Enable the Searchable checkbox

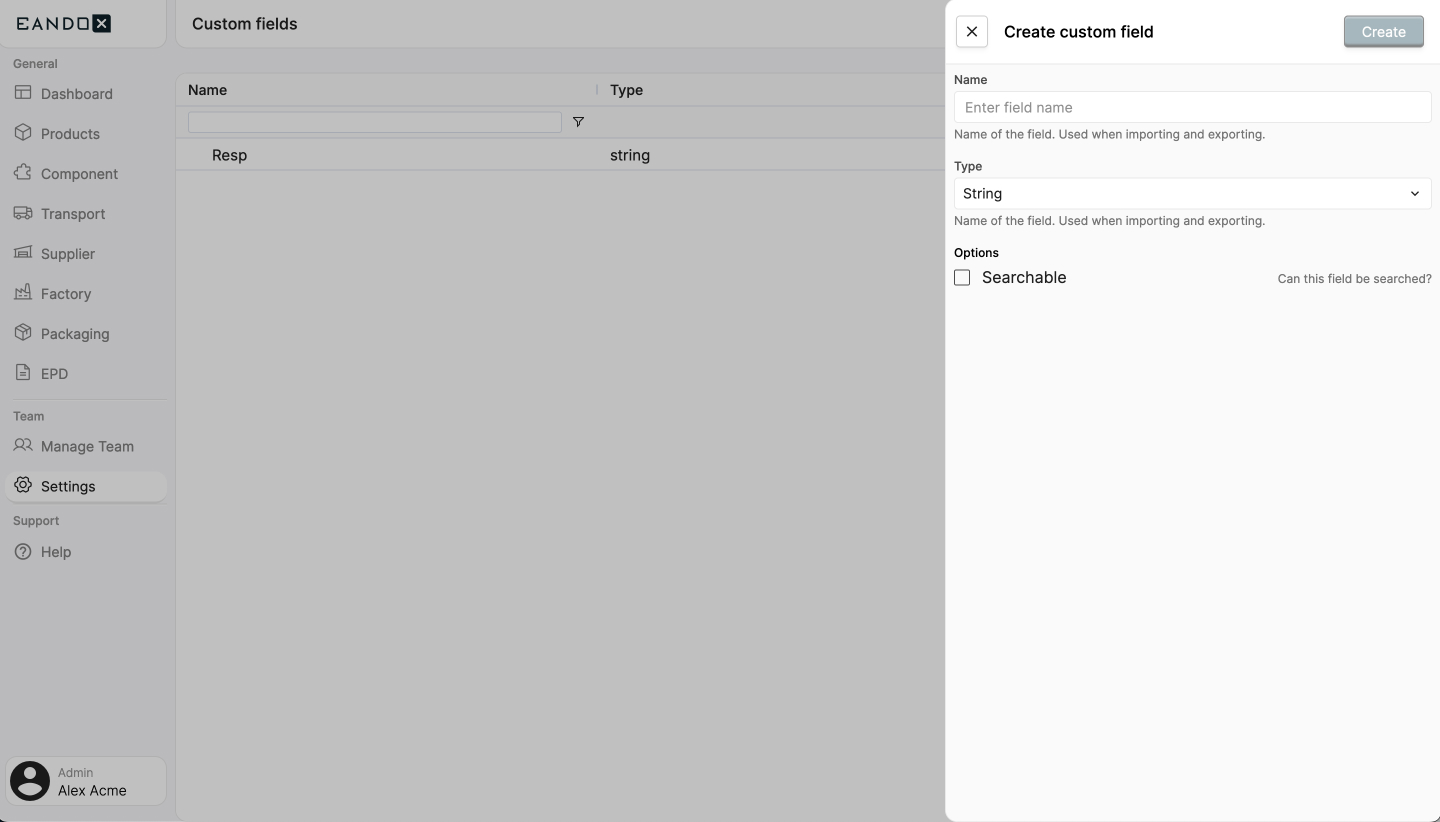(962, 277)
